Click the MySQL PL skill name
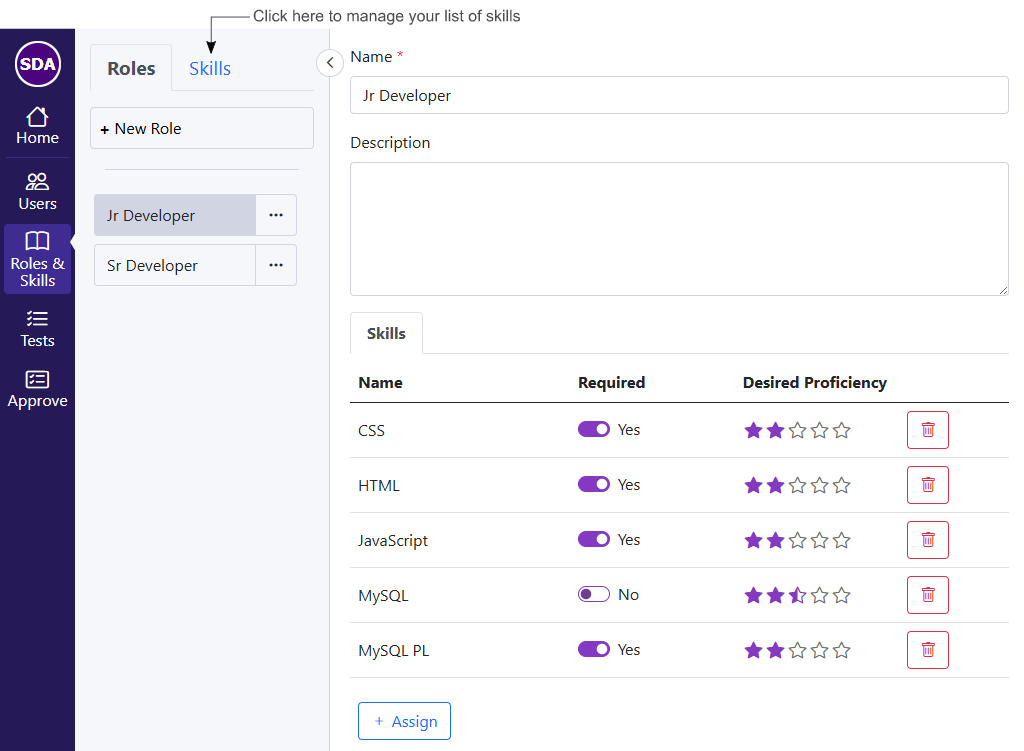The image size is (1024, 751). coord(393,650)
